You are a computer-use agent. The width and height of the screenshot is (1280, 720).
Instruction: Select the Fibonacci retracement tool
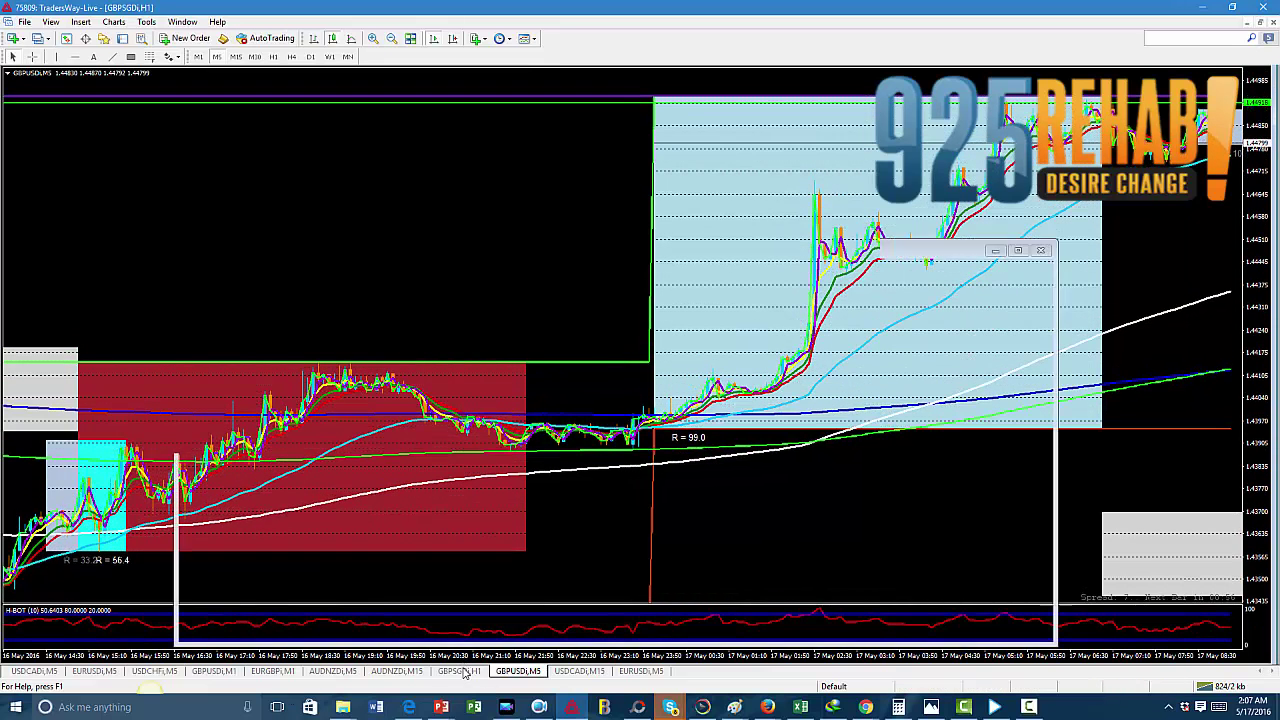tap(150, 57)
